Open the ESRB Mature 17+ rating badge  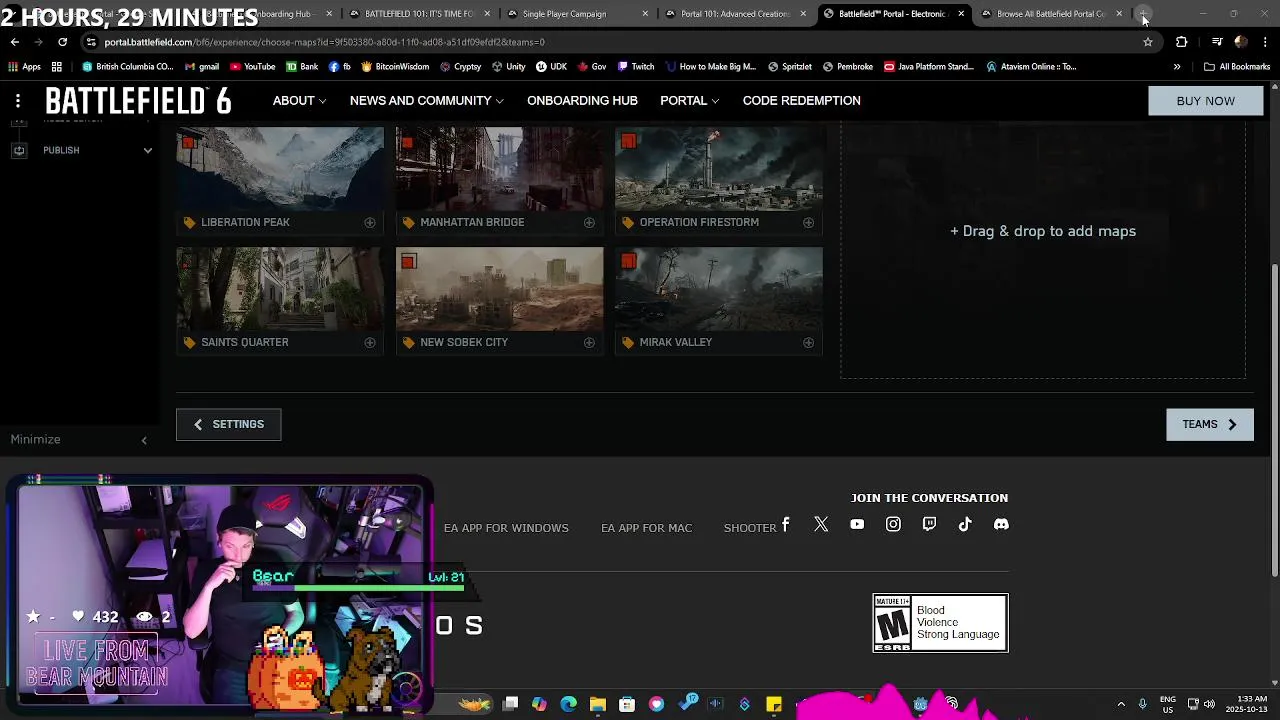tap(941, 623)
